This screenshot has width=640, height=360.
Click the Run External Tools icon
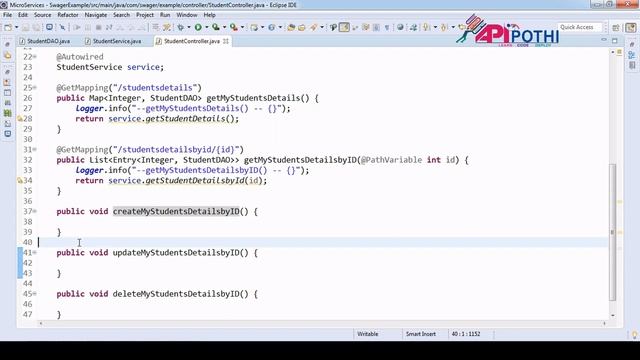[233, 27]
